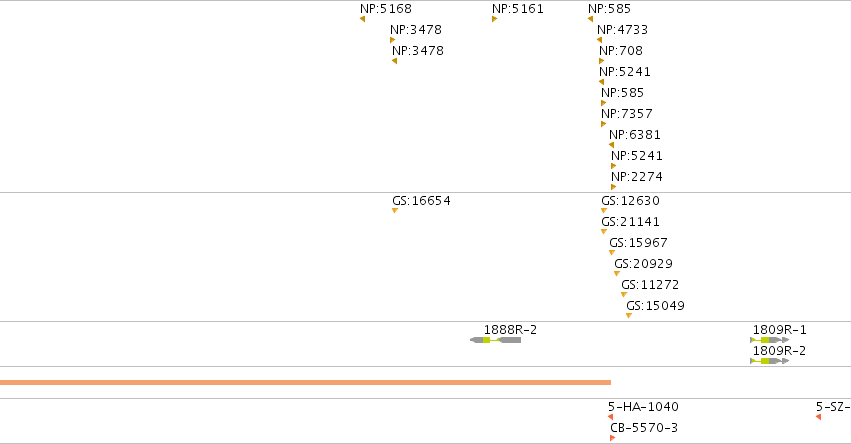Click the red arrow marker under 5-HA-1040
Screen dimensions: 851x444
611,417
